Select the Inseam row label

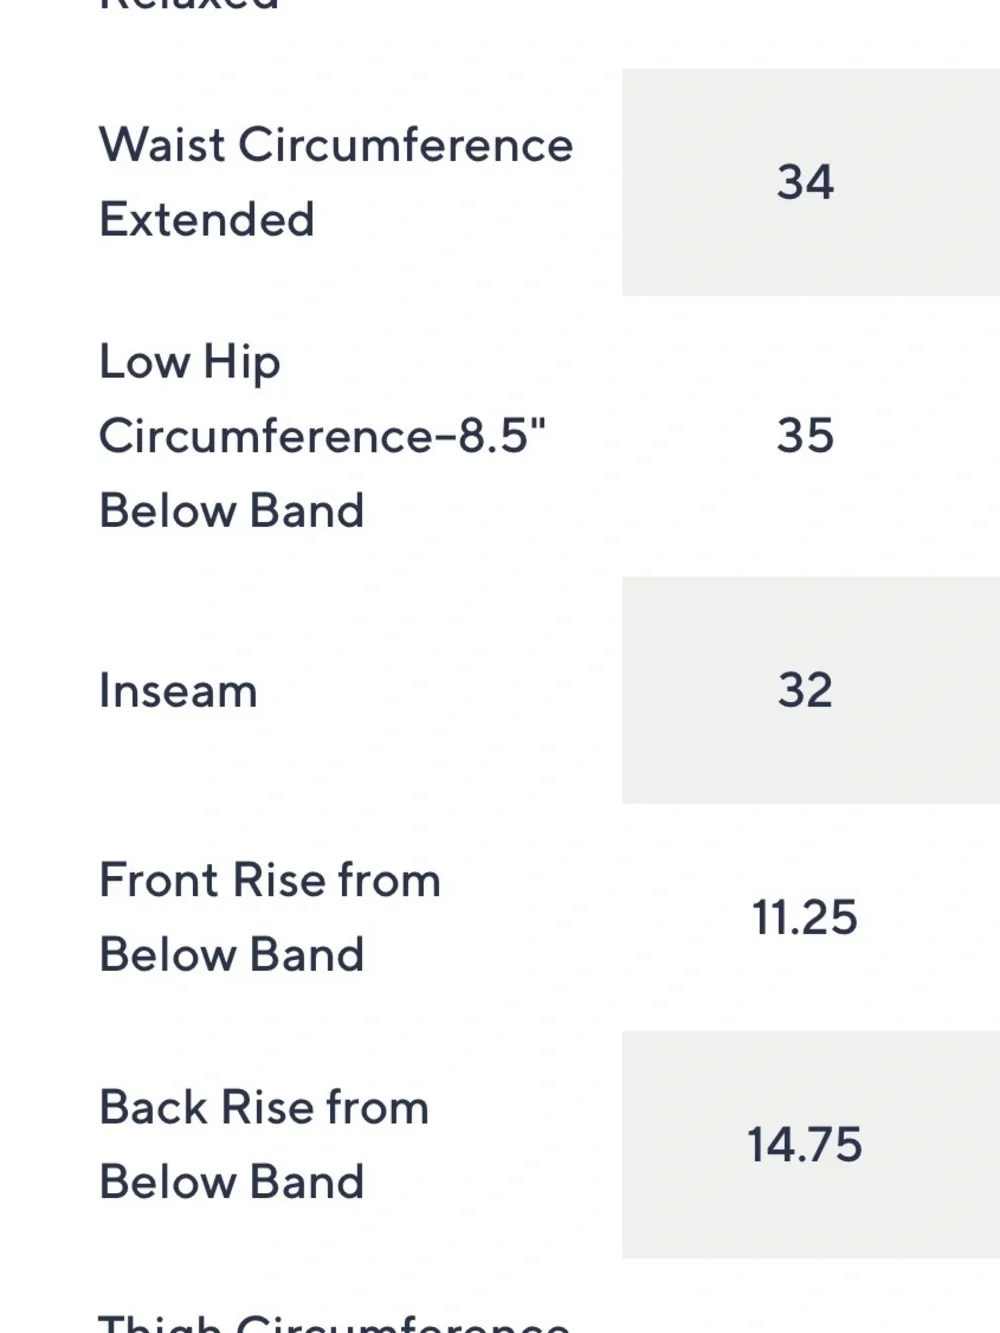tap(178, 690)
